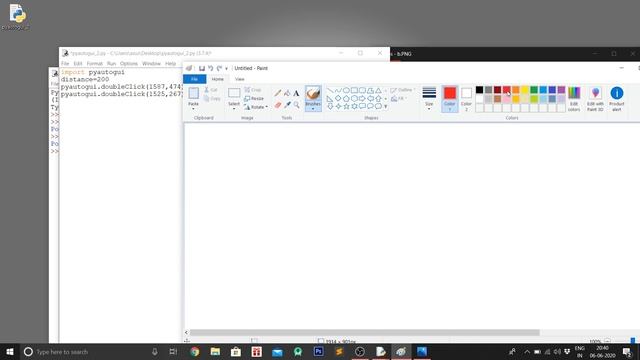Open the shape Outline dropdown

point(402,90)
